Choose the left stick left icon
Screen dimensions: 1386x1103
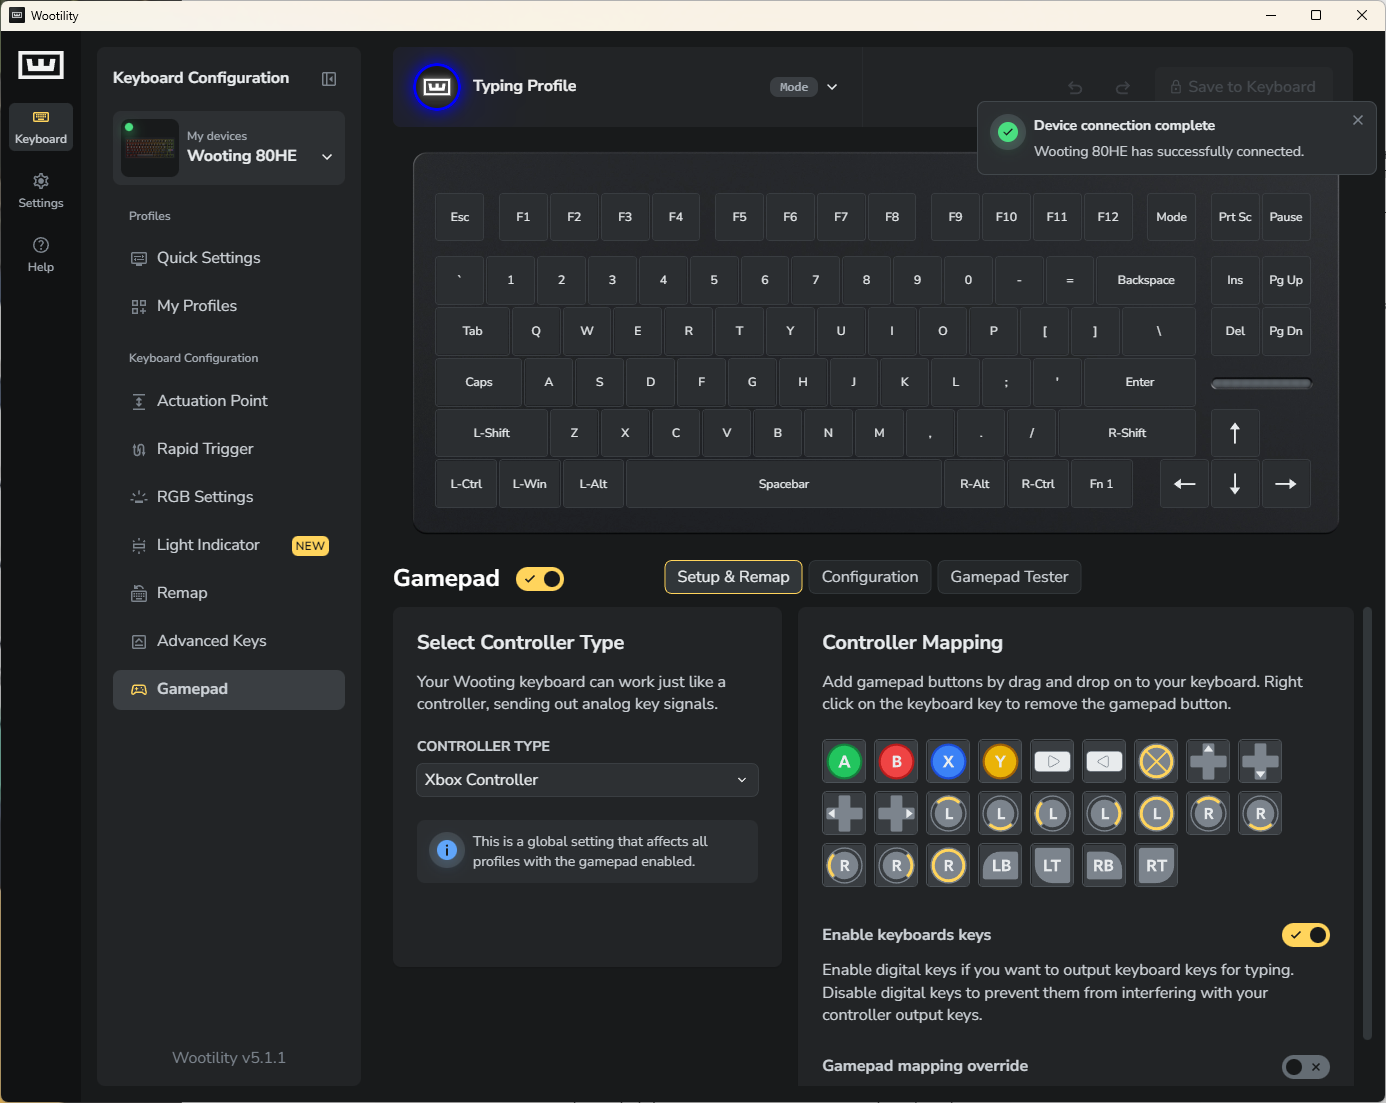coord(1053,814)
